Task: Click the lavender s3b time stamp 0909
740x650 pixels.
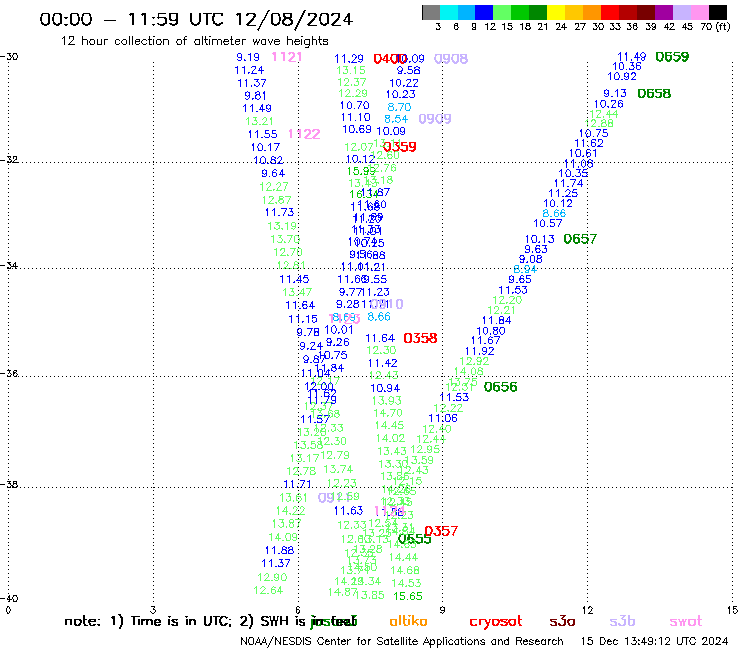Action: (x=435, y=118)
